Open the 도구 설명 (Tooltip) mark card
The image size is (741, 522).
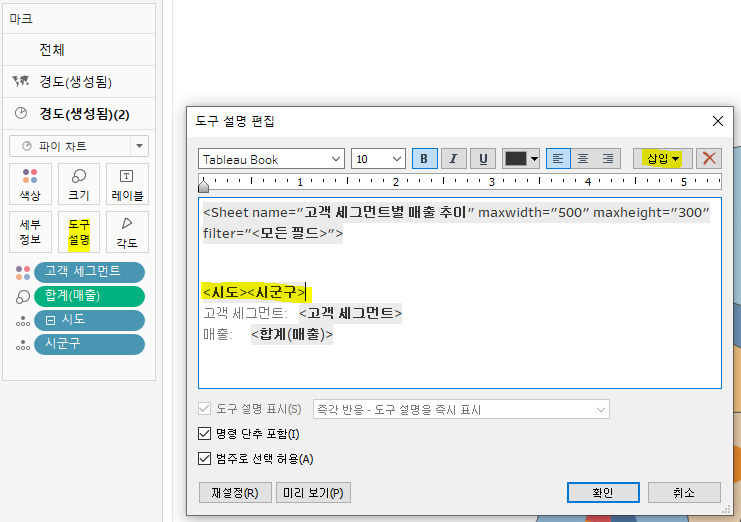pyautogui.click(x=79, y=232)
